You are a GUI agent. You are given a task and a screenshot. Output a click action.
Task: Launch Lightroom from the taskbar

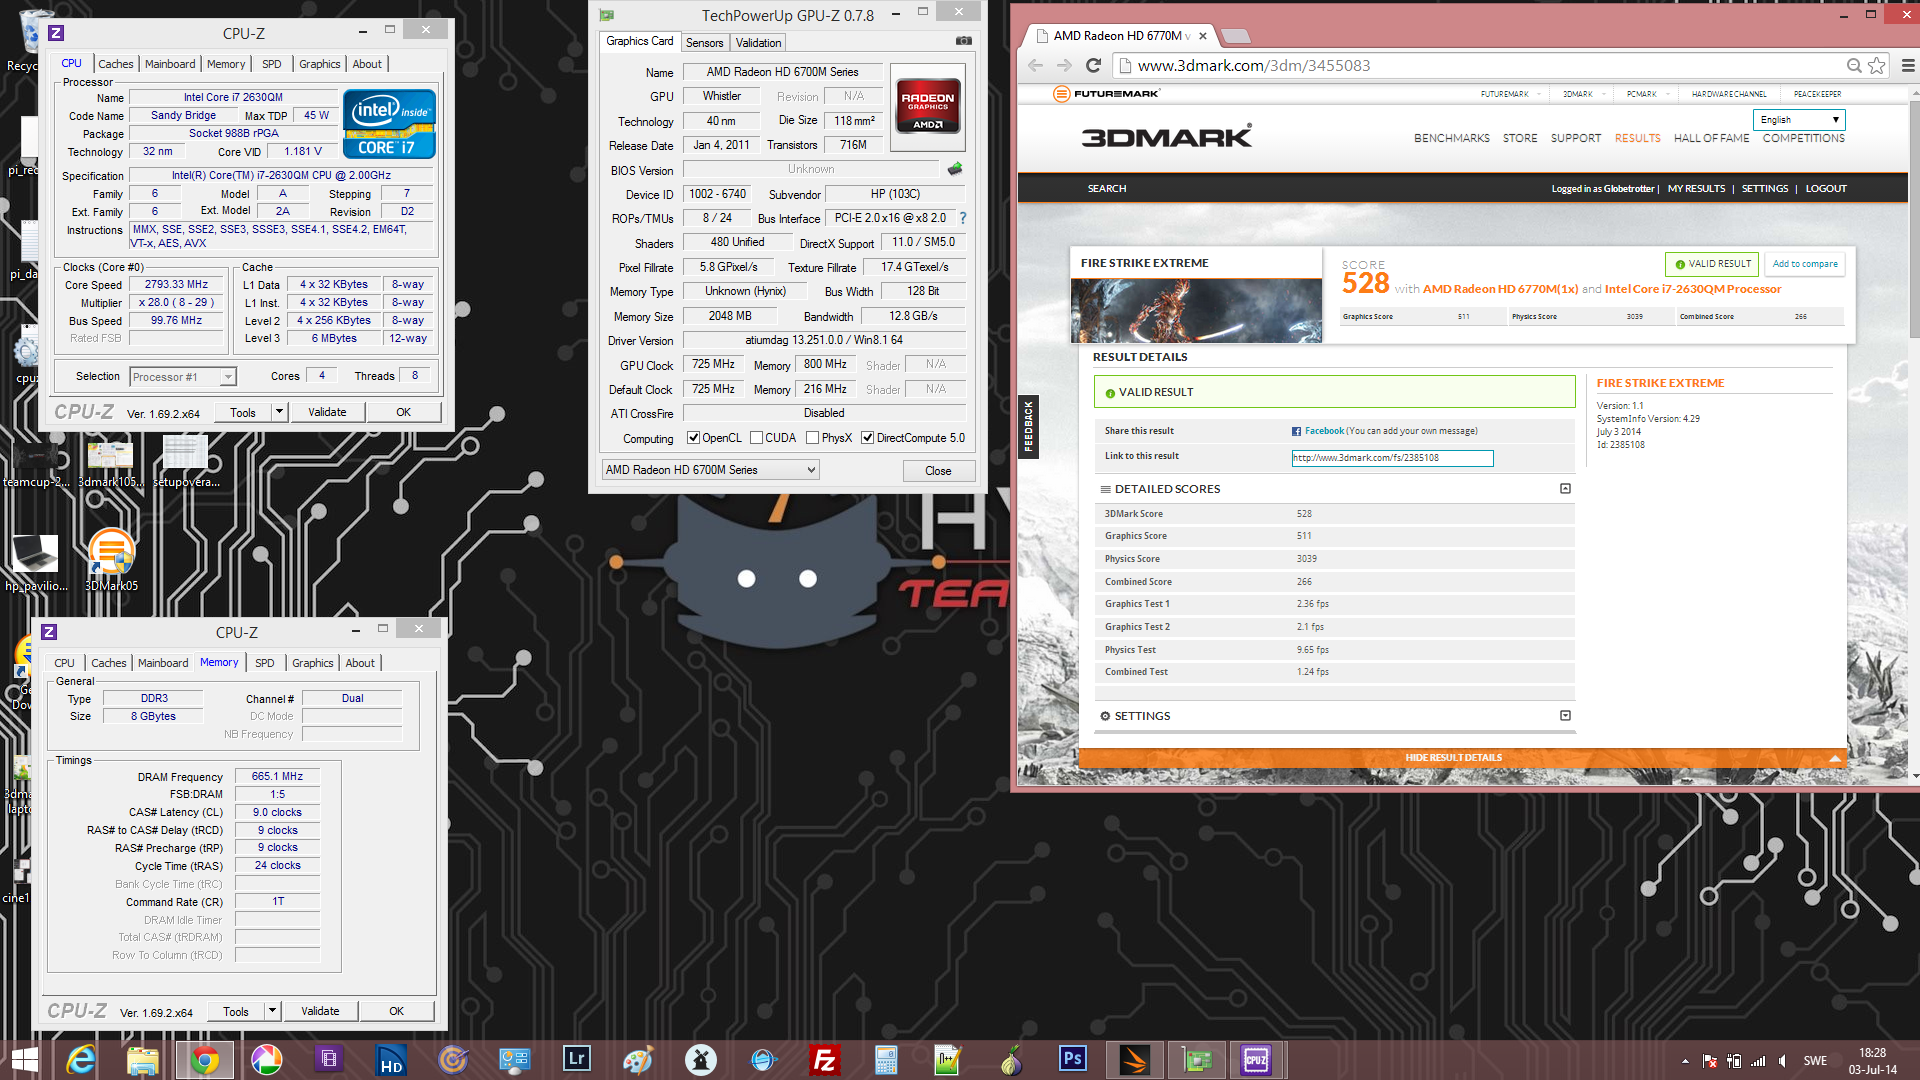[576, 1060]
